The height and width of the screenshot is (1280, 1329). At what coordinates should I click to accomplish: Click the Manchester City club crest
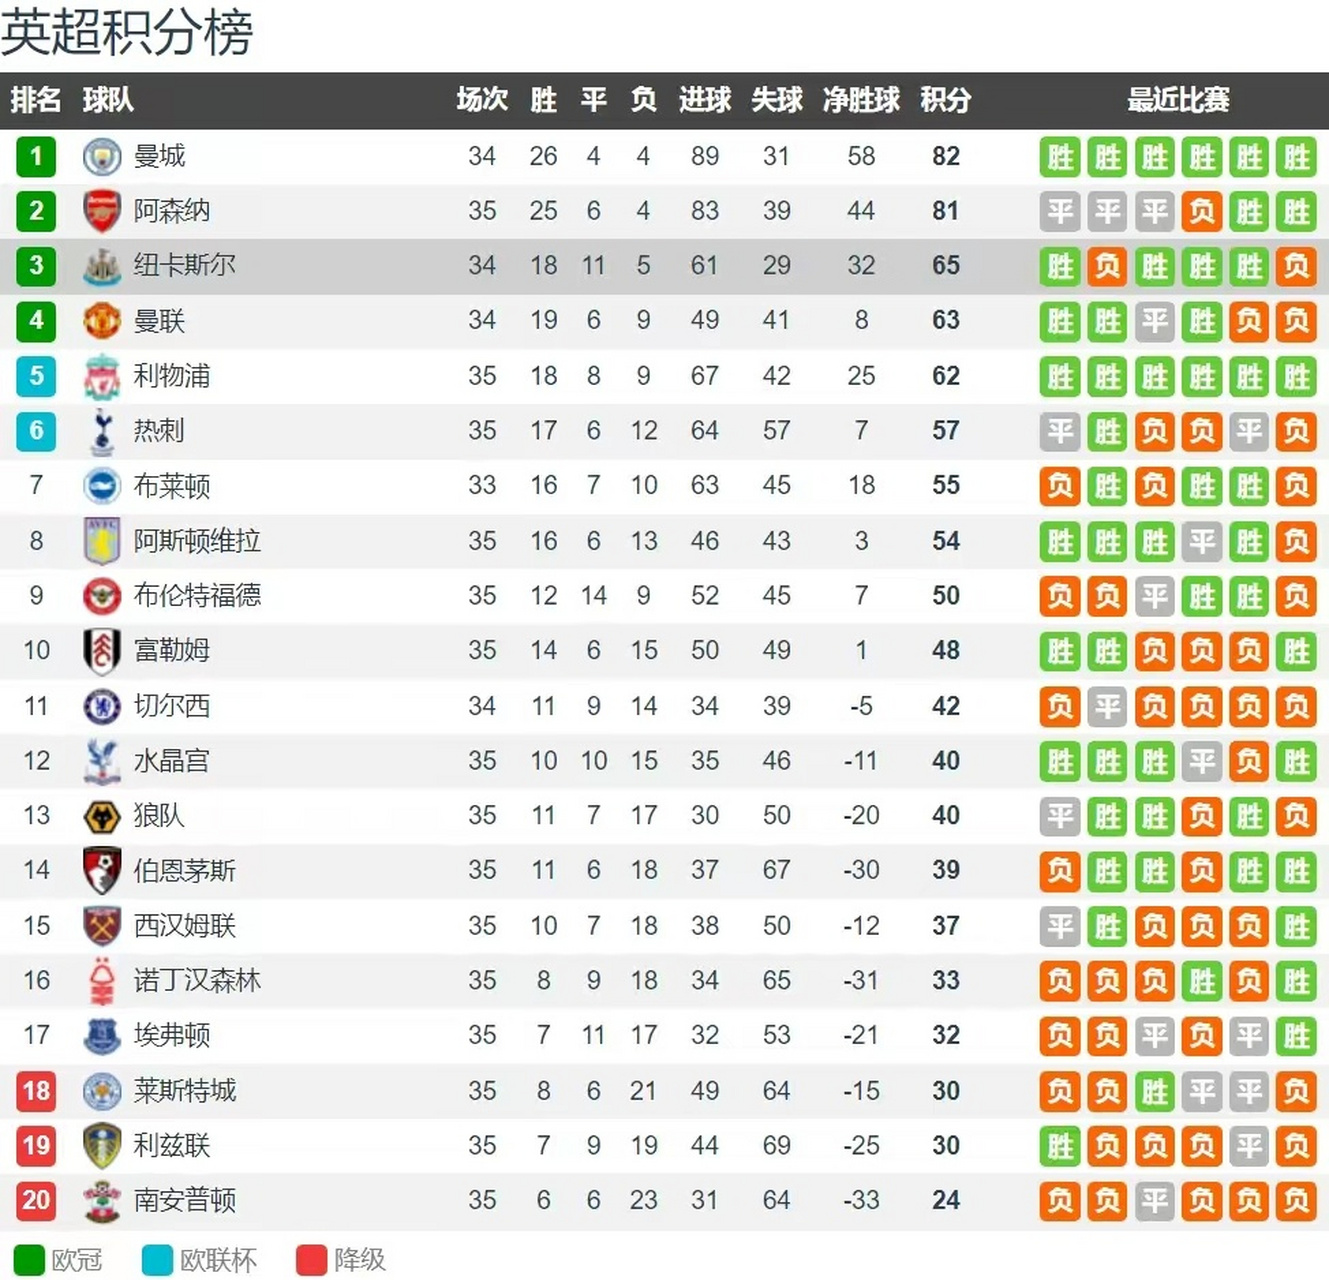pos(101,157)
